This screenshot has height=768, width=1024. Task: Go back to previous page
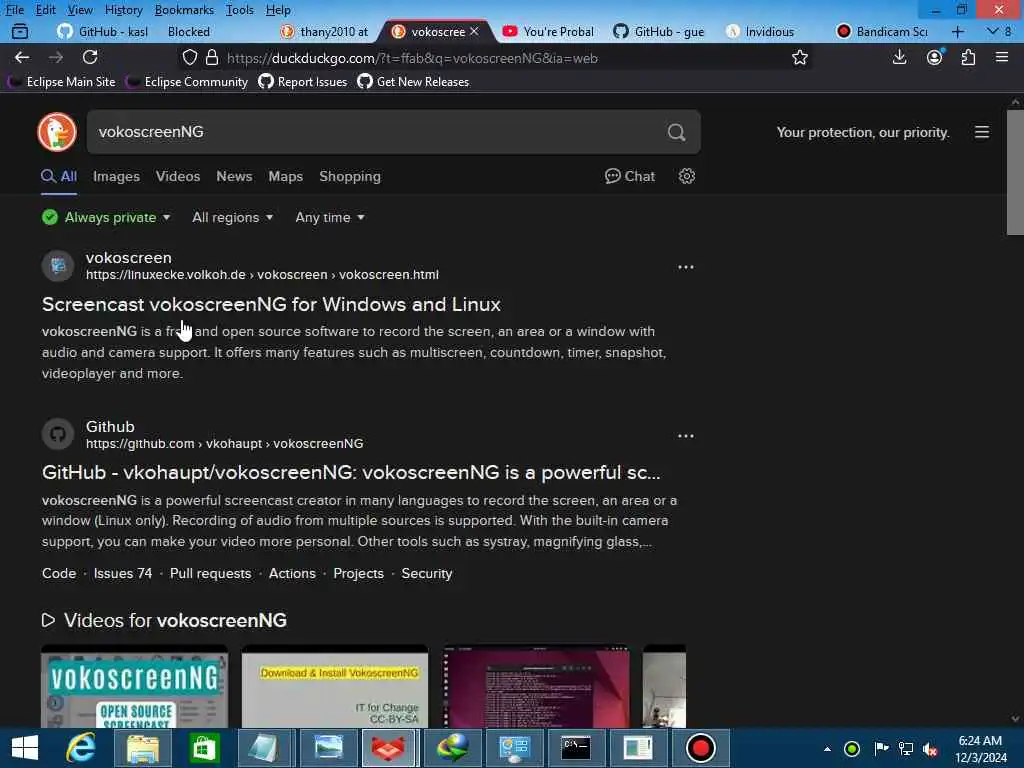click(x=22, y=57)
